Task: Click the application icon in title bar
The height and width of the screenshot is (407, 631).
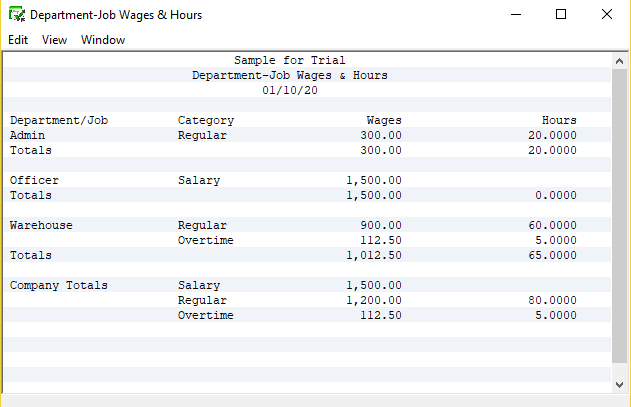Action: [x=16, y=15]
